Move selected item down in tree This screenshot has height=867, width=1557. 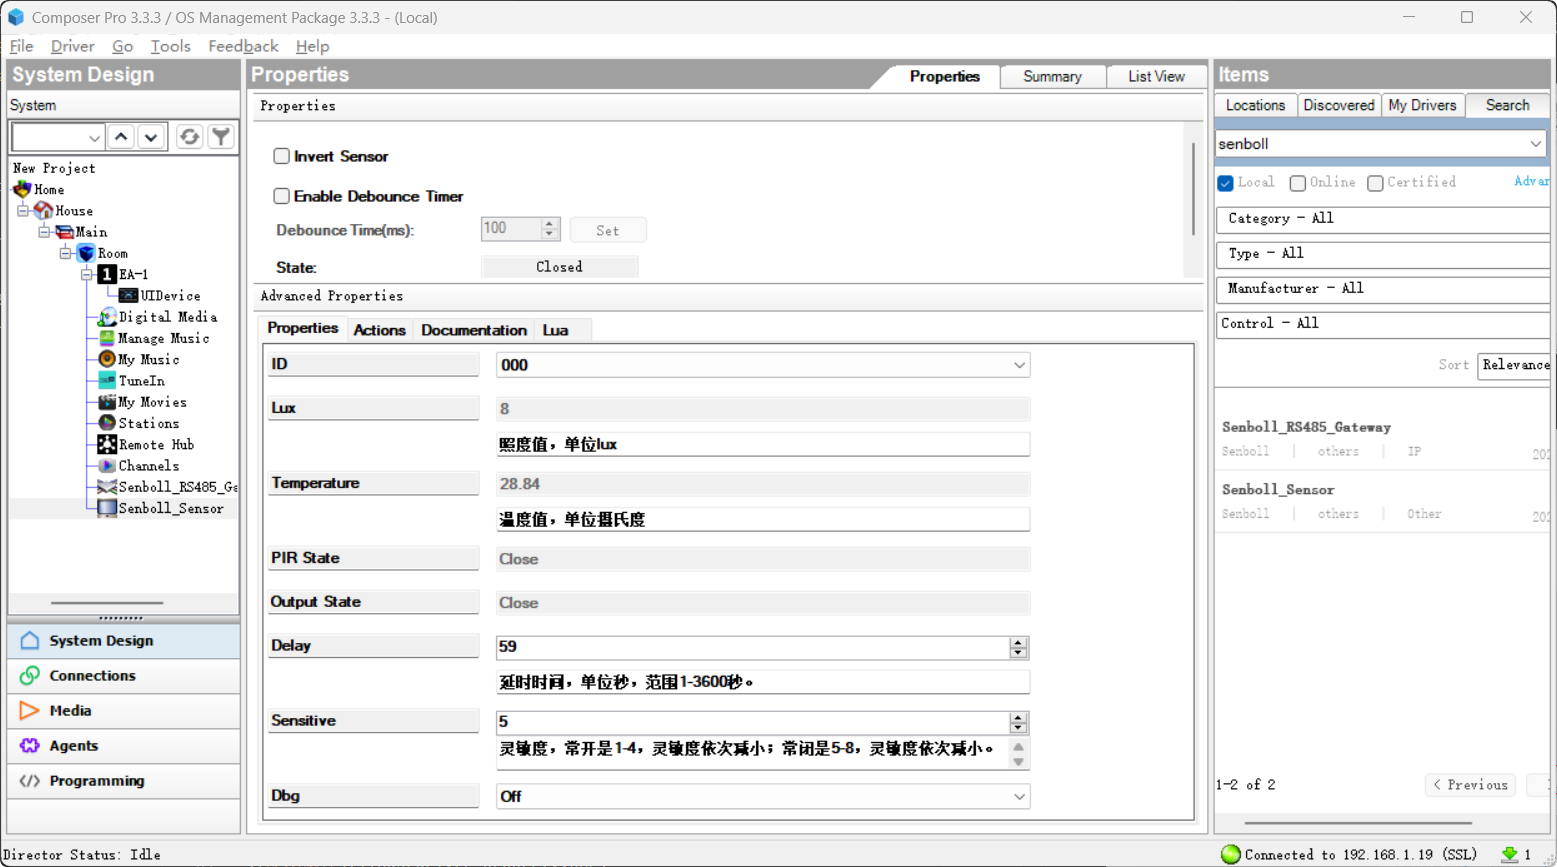151,137
